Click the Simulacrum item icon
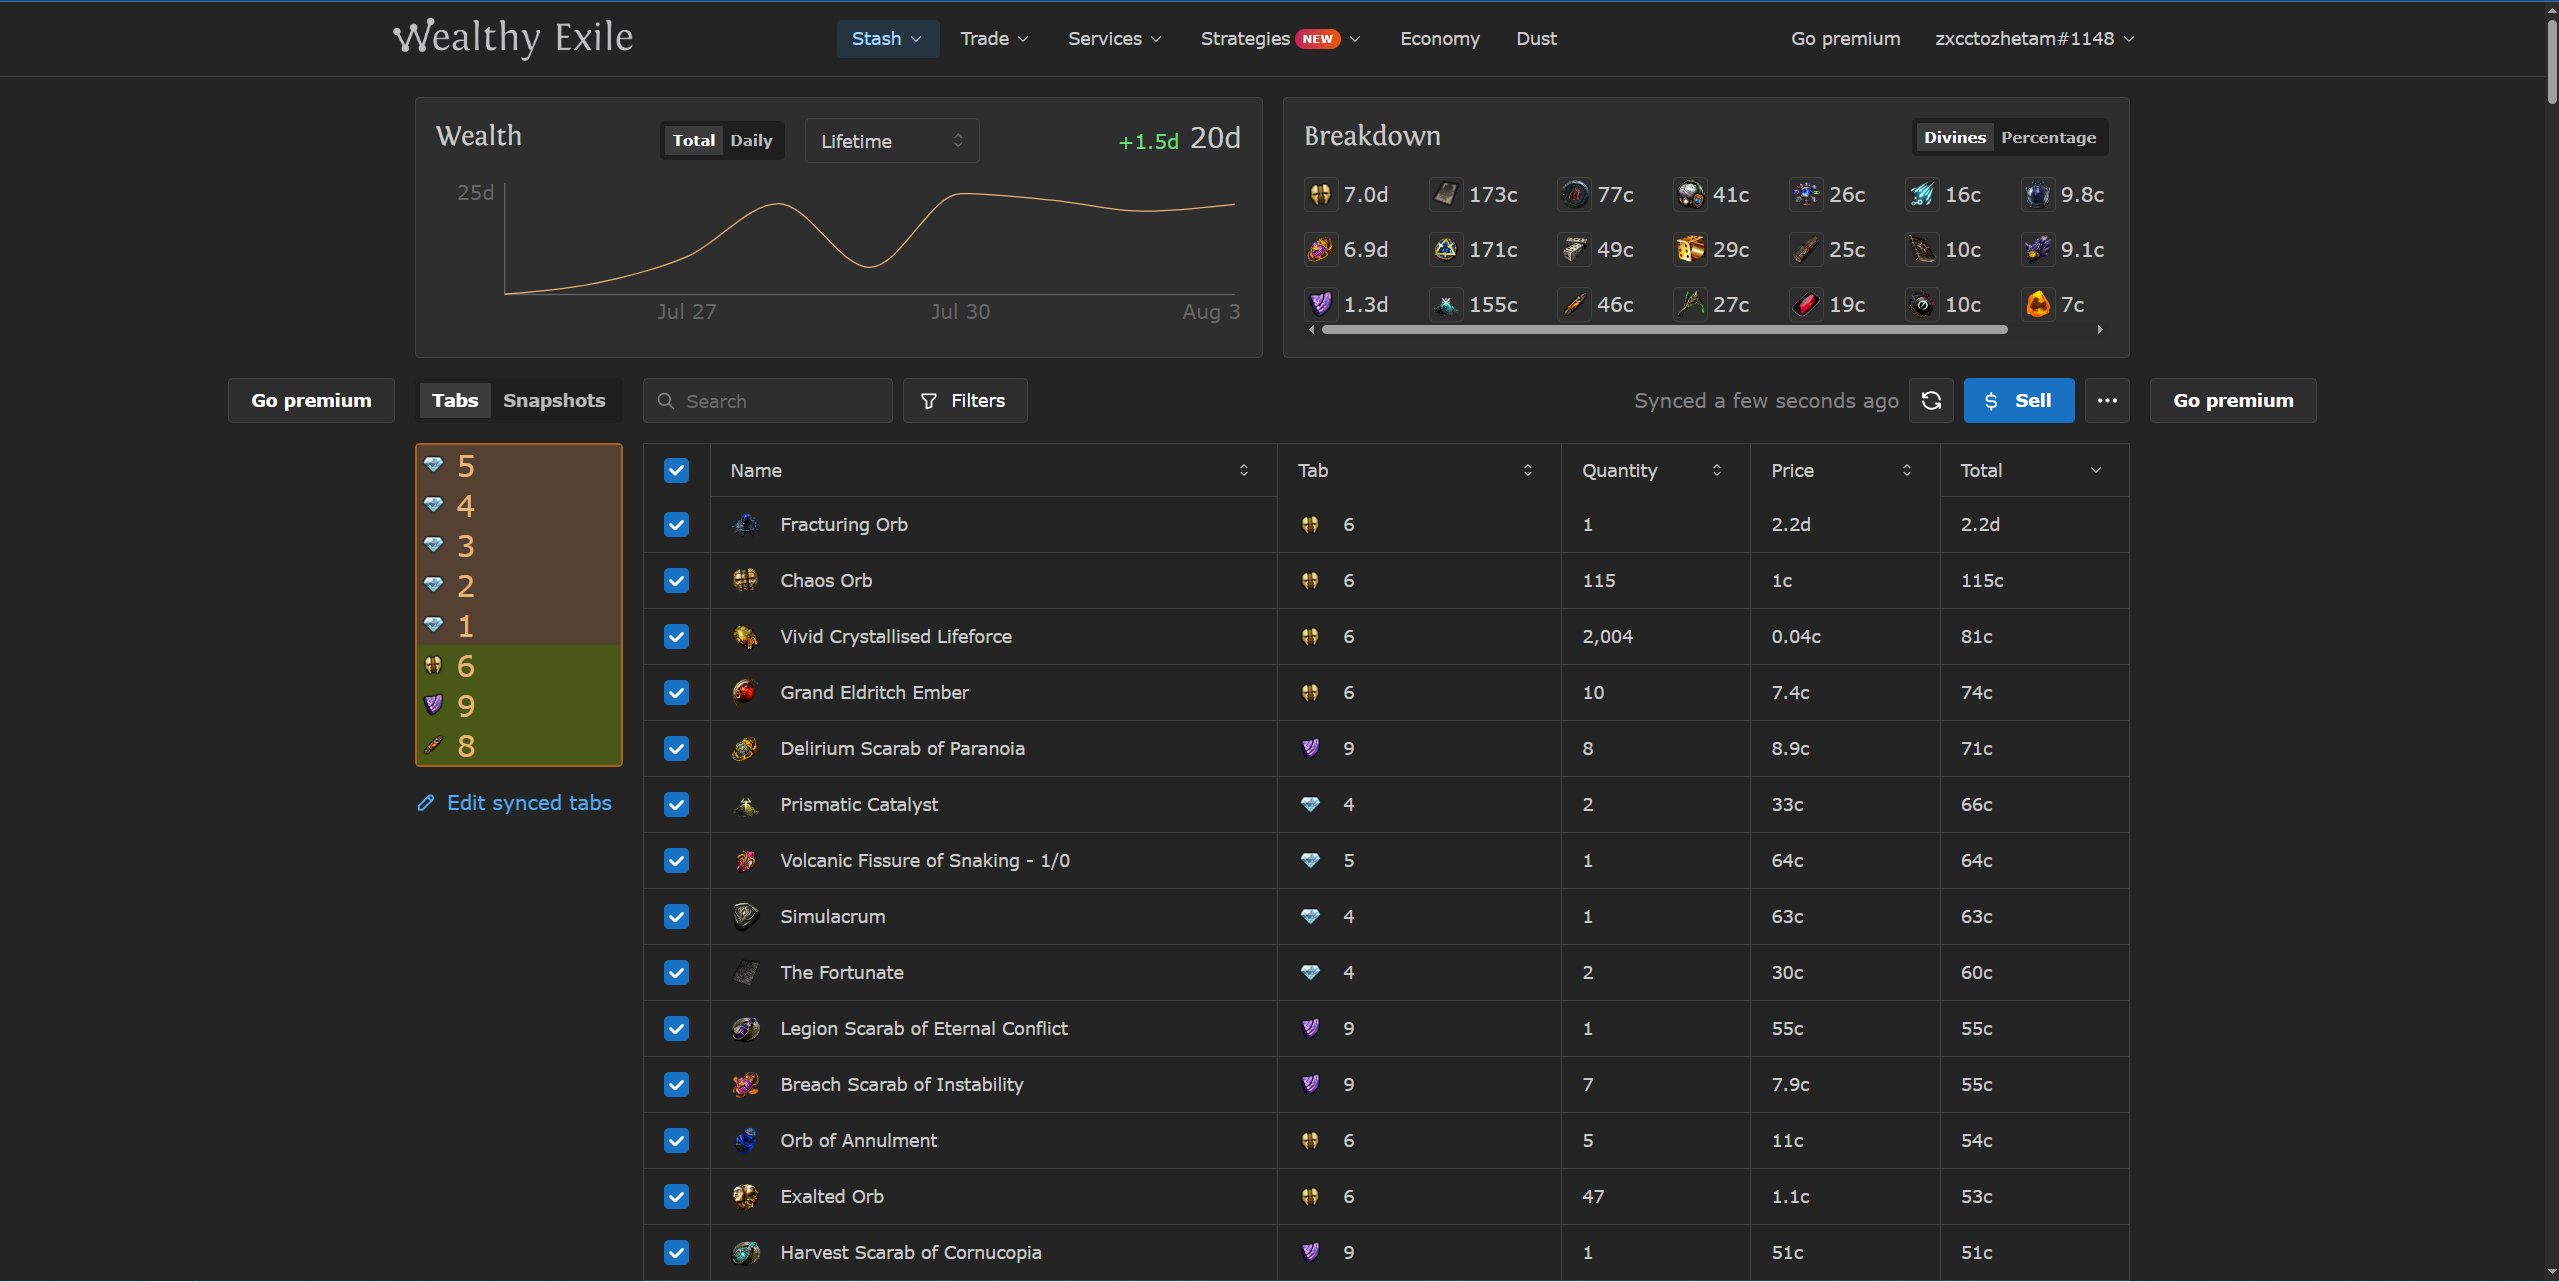The height and width of the screenshot is (1282, 2559). 745,917
